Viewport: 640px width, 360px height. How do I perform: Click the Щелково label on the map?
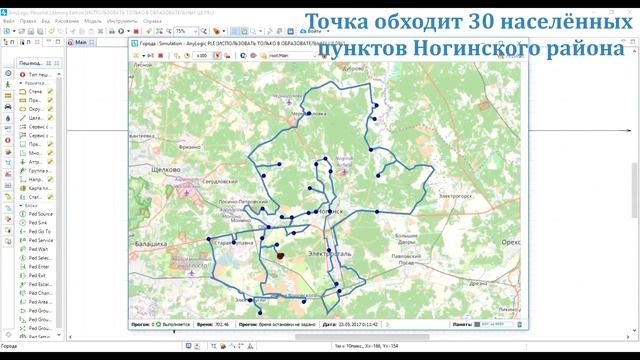coord(166,169)
